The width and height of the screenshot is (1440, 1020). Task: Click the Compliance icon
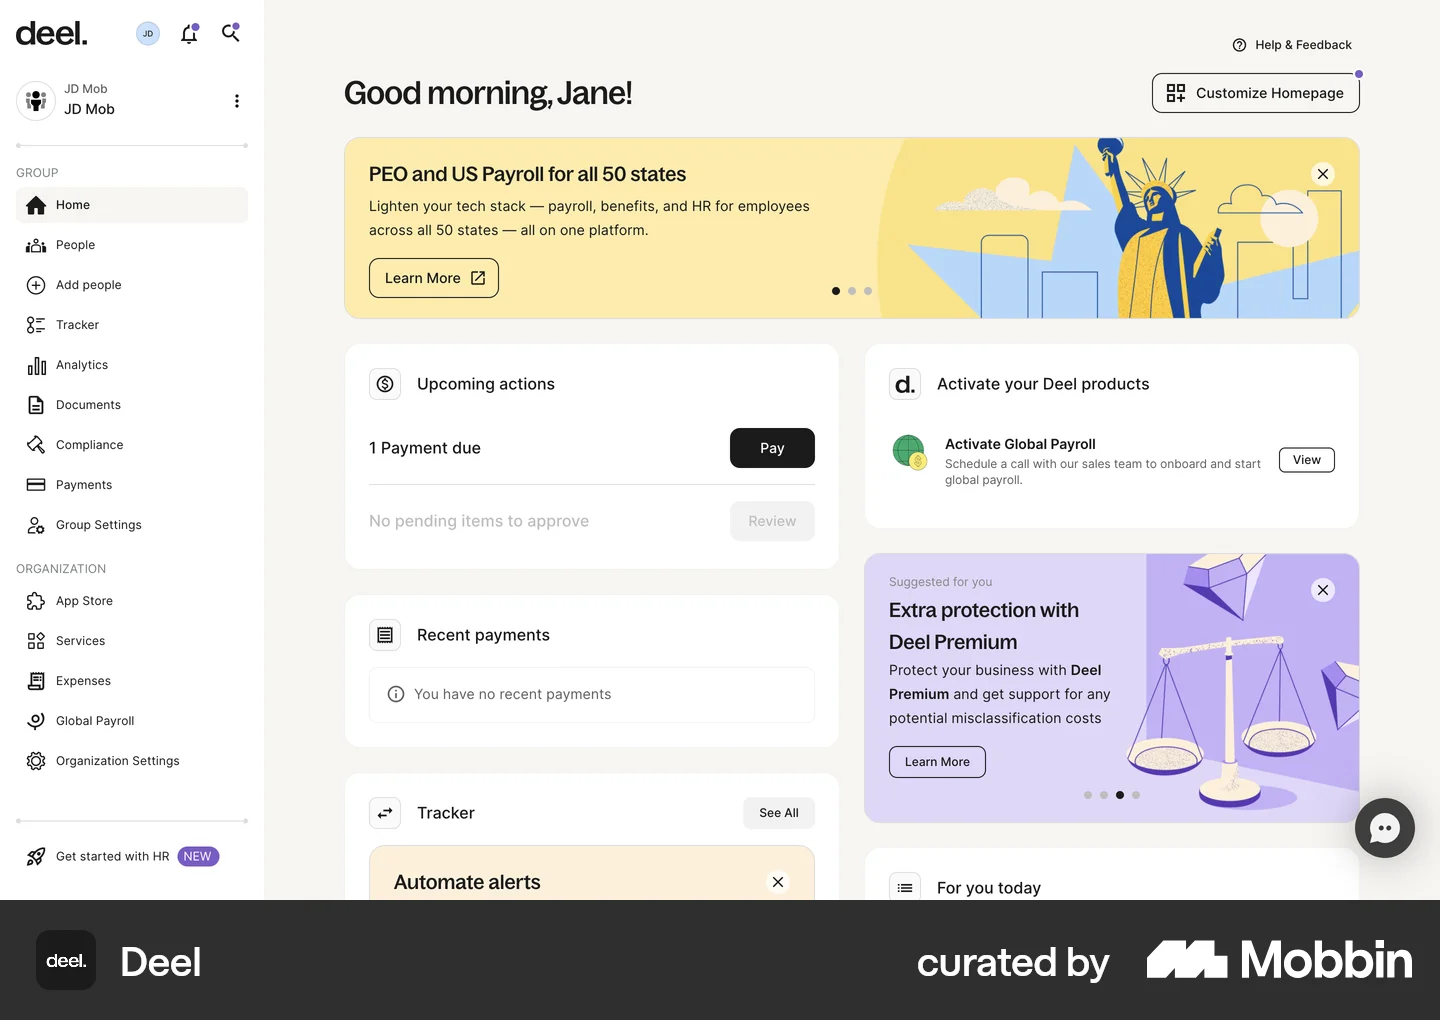[36, 445]
